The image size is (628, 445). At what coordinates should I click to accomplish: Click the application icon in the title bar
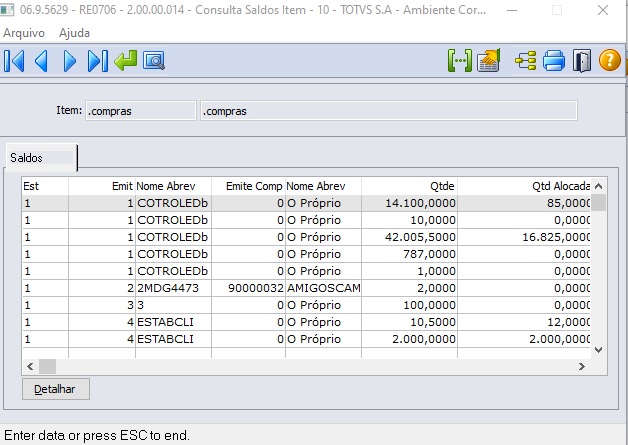[7, 10]
